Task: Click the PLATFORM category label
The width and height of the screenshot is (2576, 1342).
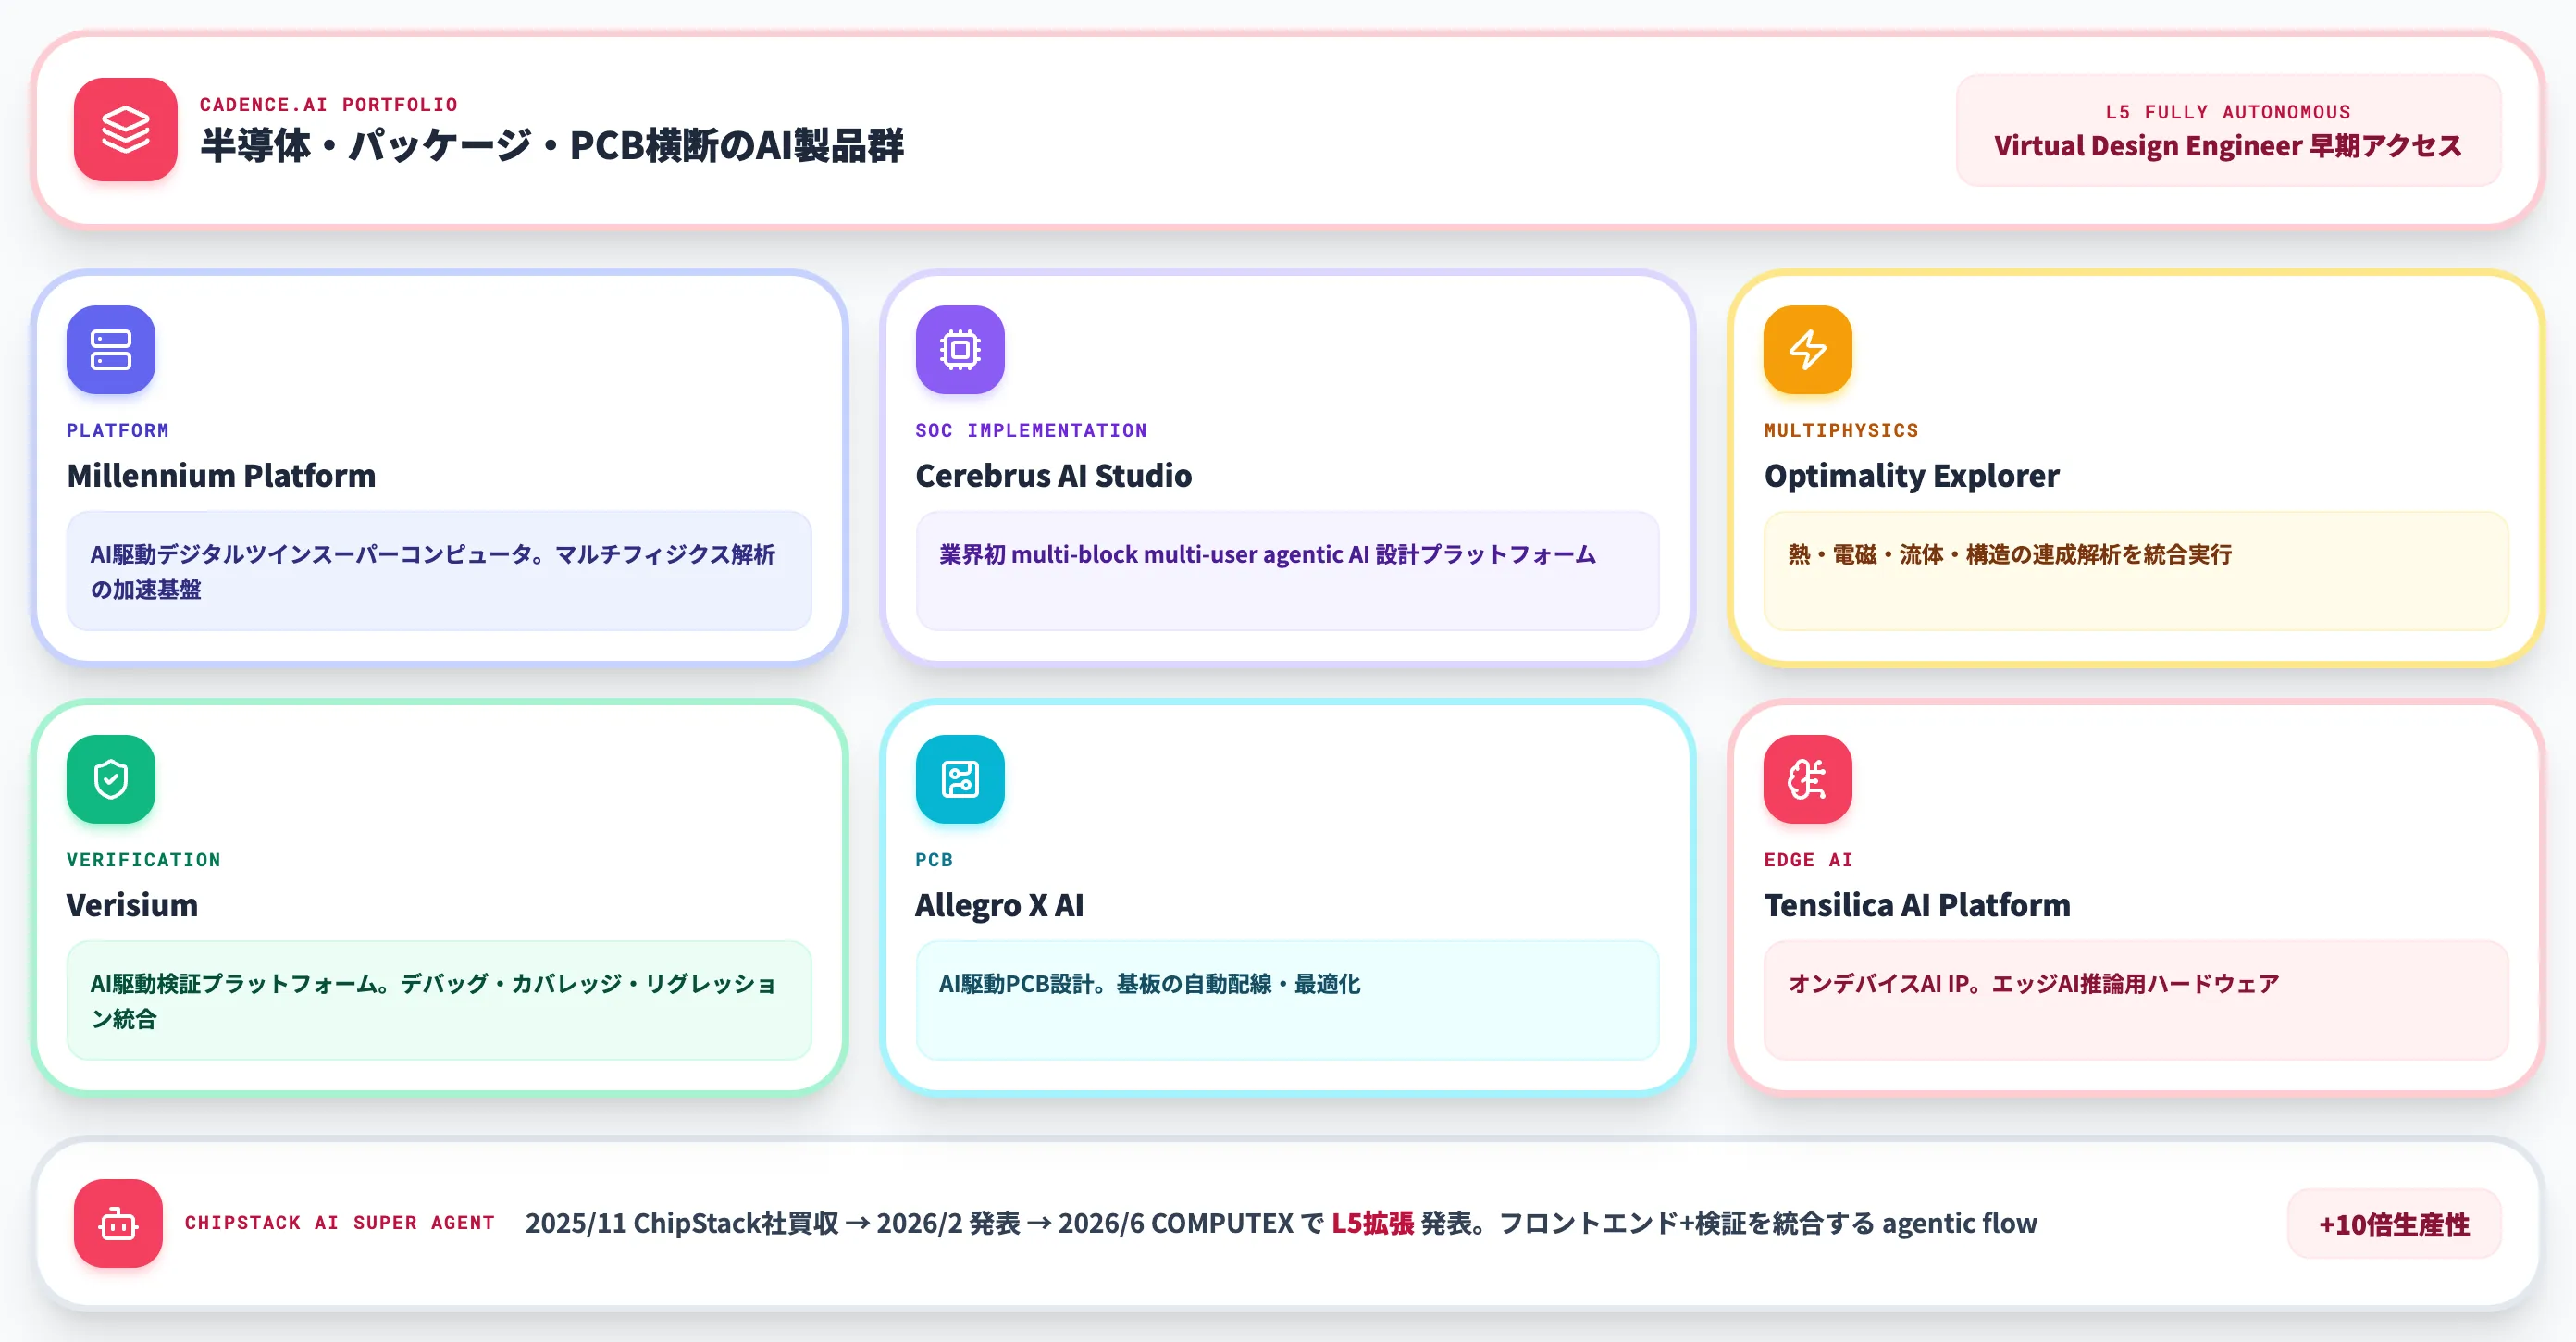Action: (x=118, y=430)
